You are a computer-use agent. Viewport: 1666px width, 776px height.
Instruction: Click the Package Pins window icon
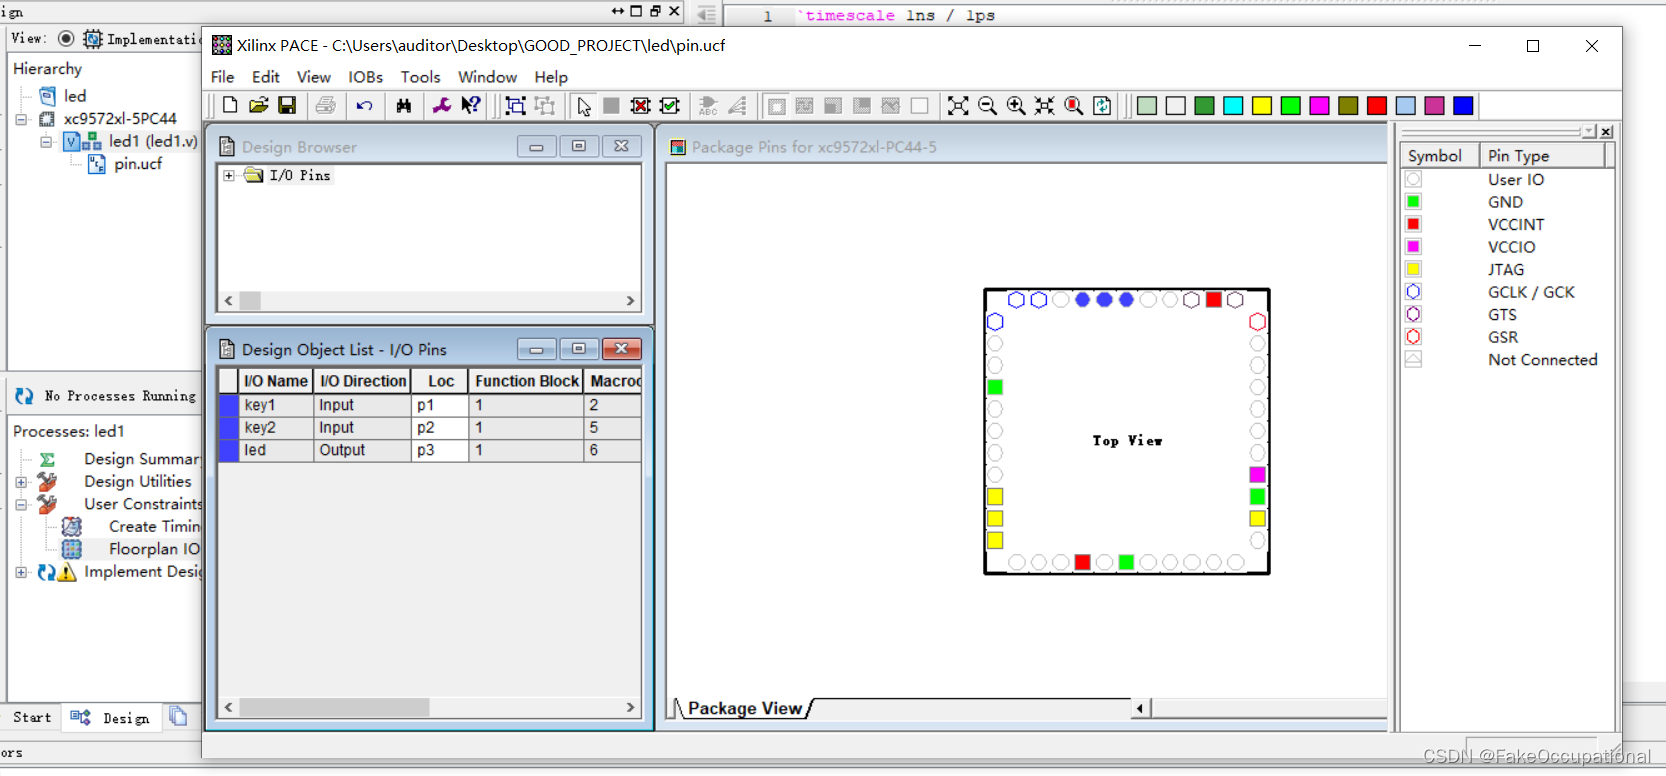coord(678,147)
